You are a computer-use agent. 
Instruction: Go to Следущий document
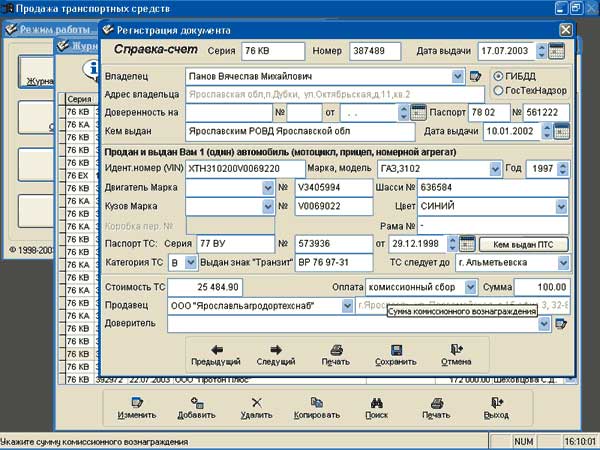(276, 355)
